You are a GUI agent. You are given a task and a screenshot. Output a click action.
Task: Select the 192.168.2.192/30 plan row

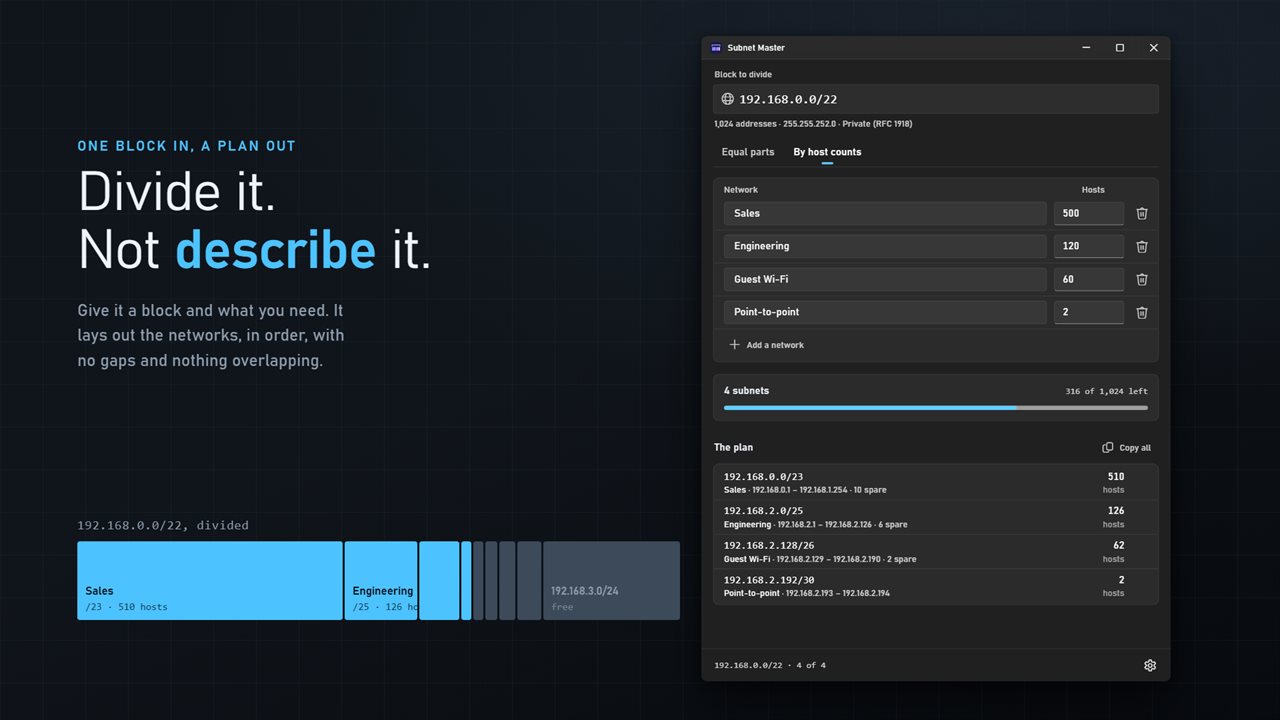coord(936,586)
